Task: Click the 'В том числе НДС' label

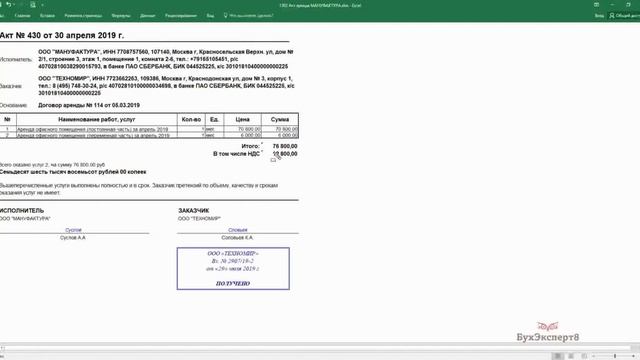Action: [x=236, y=154]
